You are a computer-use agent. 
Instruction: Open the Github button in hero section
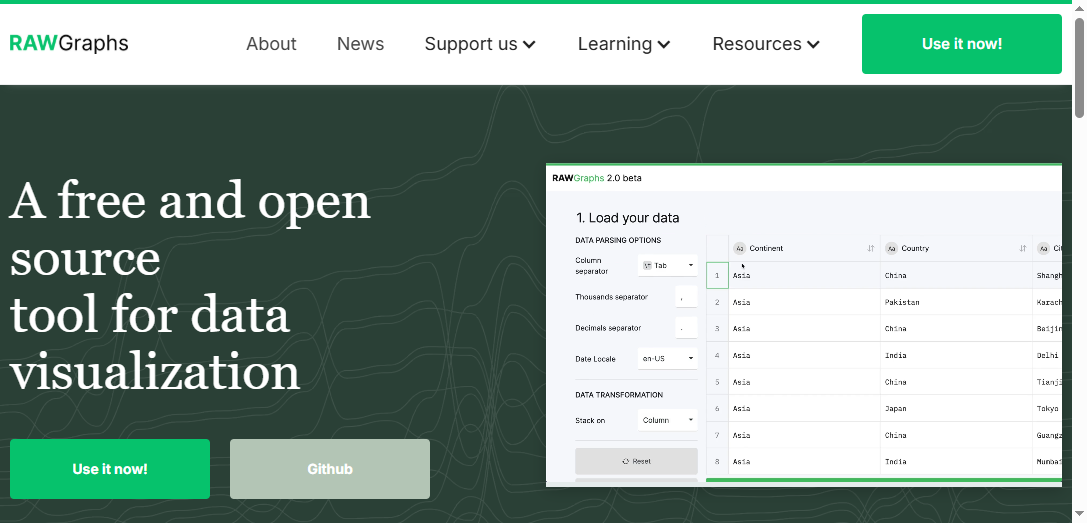329,469
